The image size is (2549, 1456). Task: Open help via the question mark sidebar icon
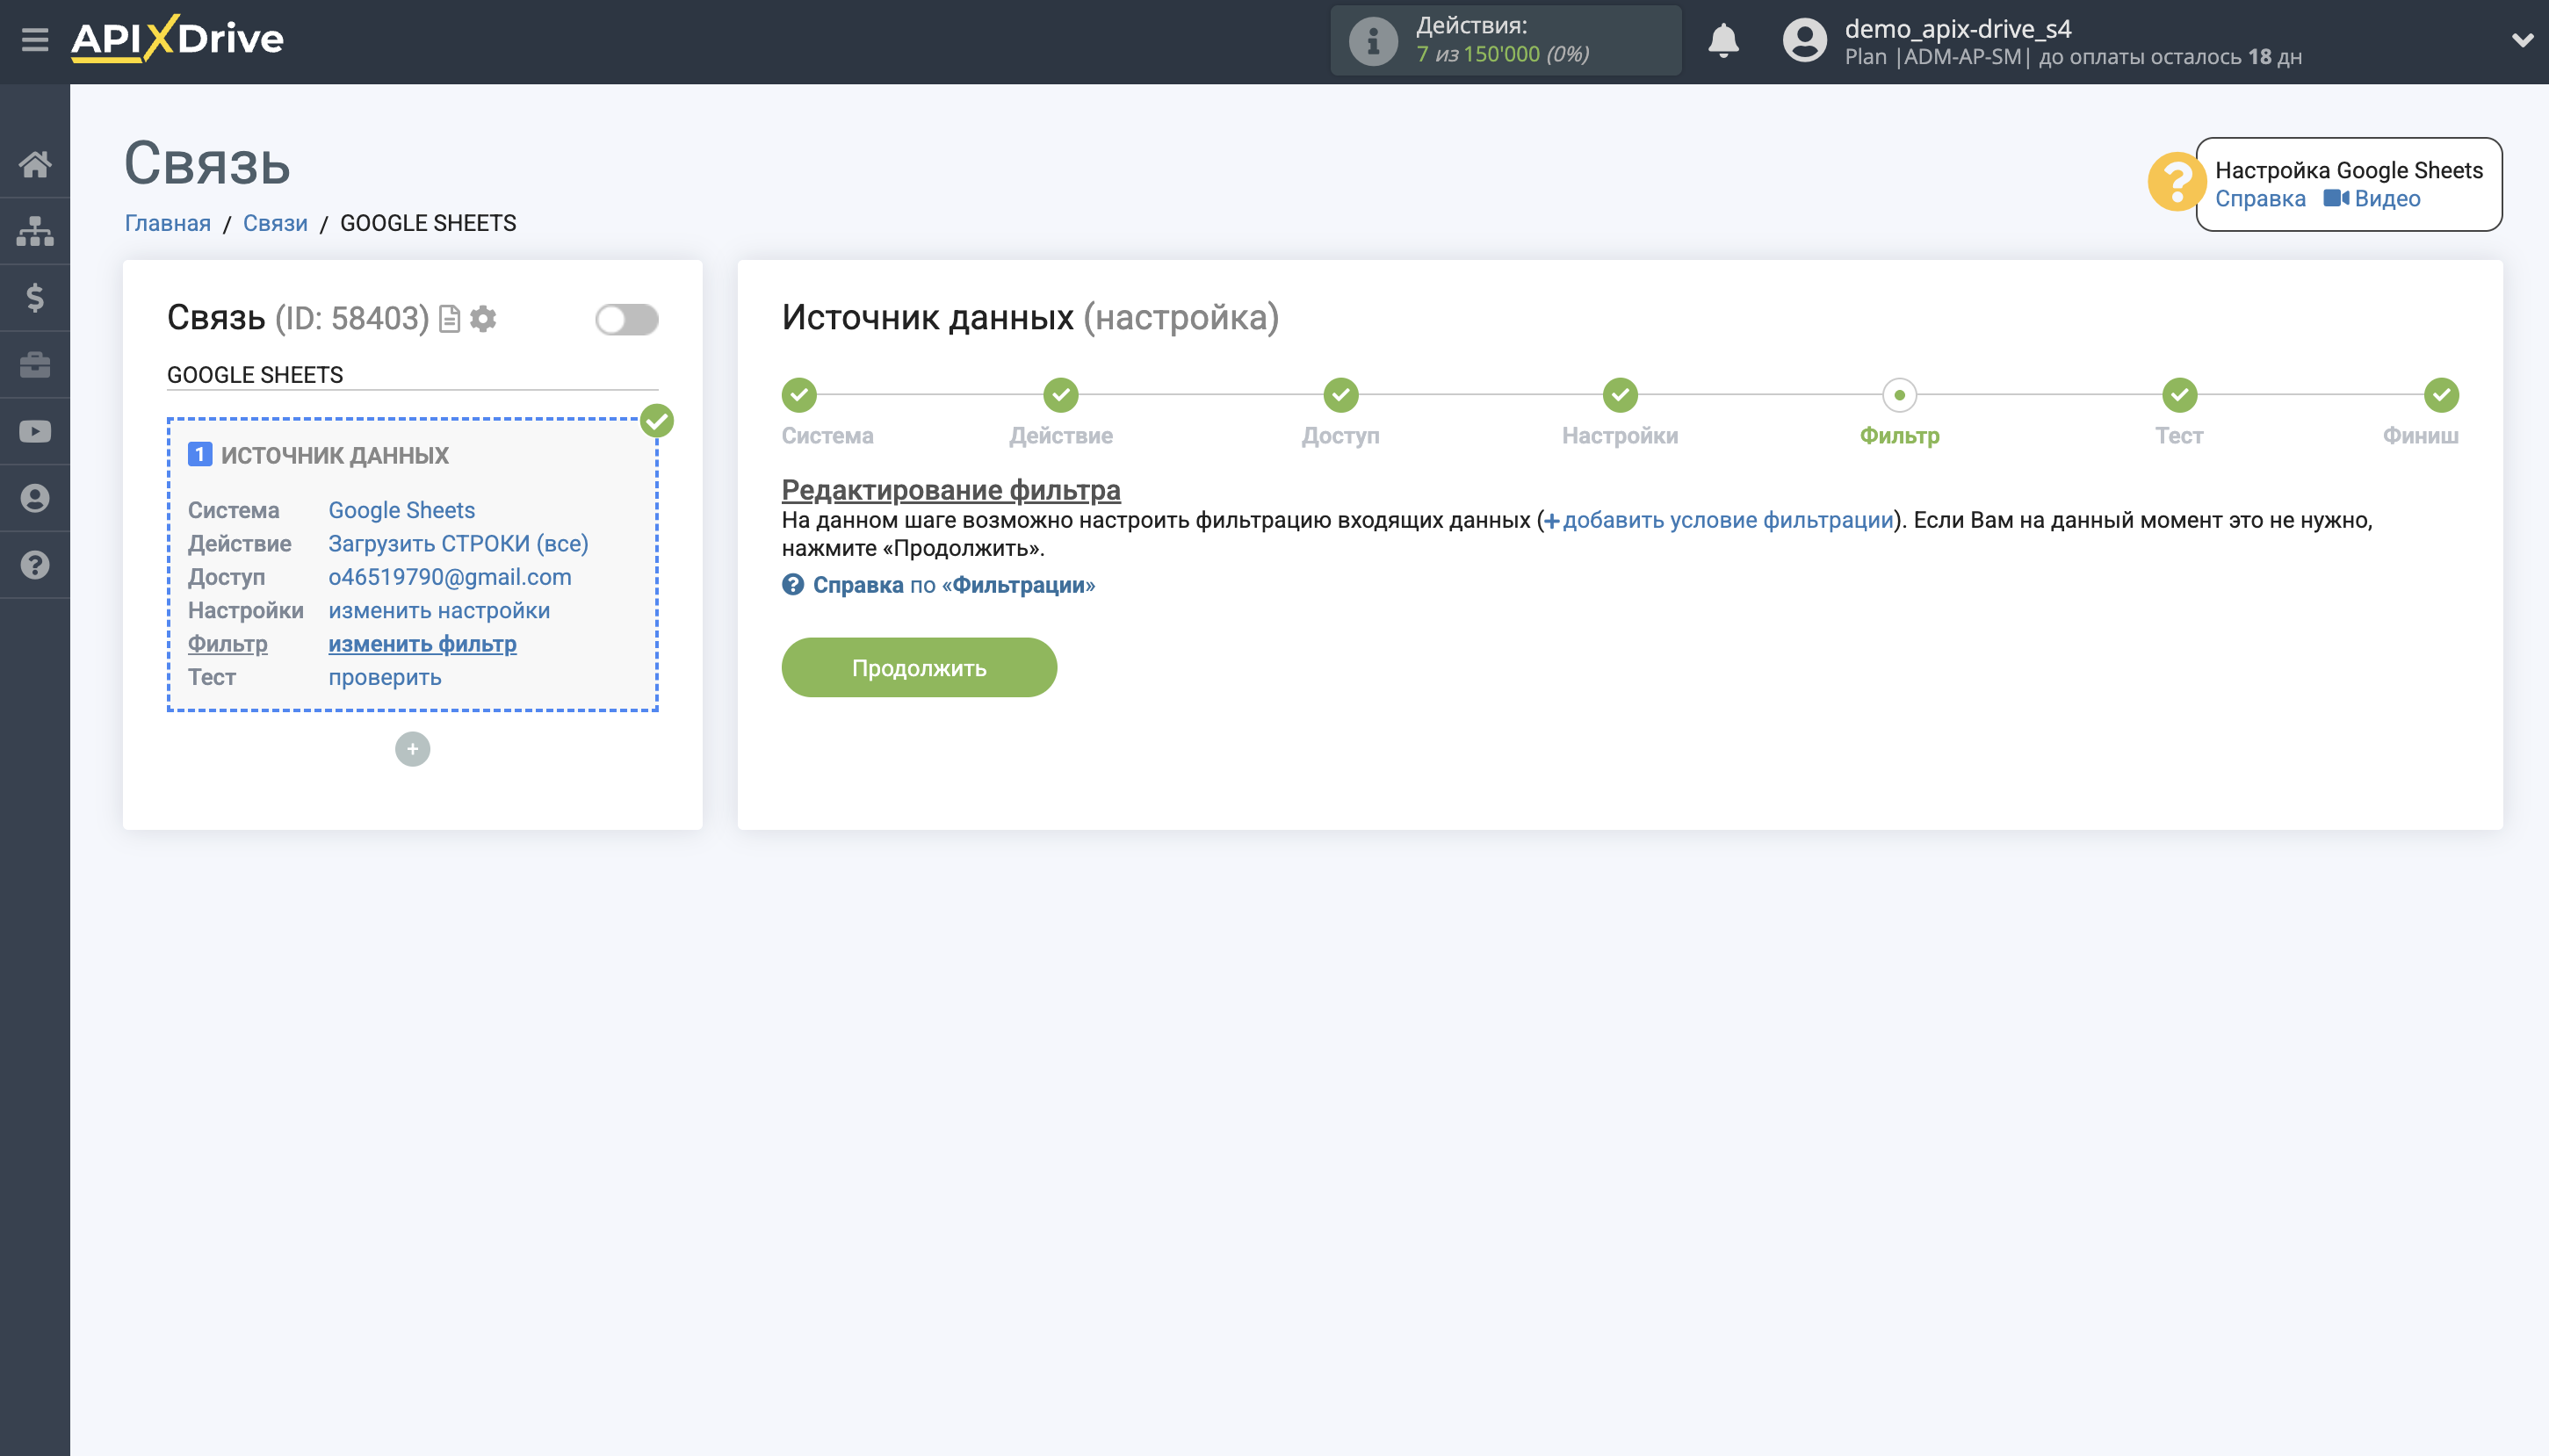click(36, 564)
